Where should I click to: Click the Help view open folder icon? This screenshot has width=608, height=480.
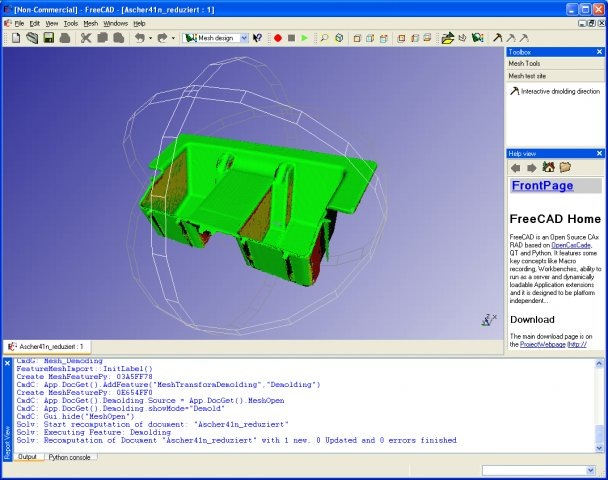565,167
